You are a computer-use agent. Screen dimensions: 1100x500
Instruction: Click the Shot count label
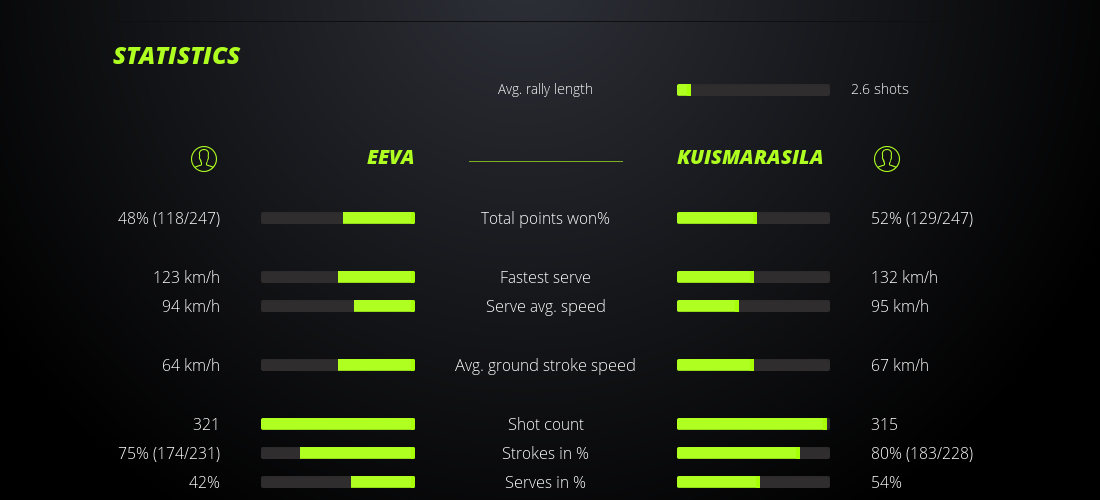point(545,424)
